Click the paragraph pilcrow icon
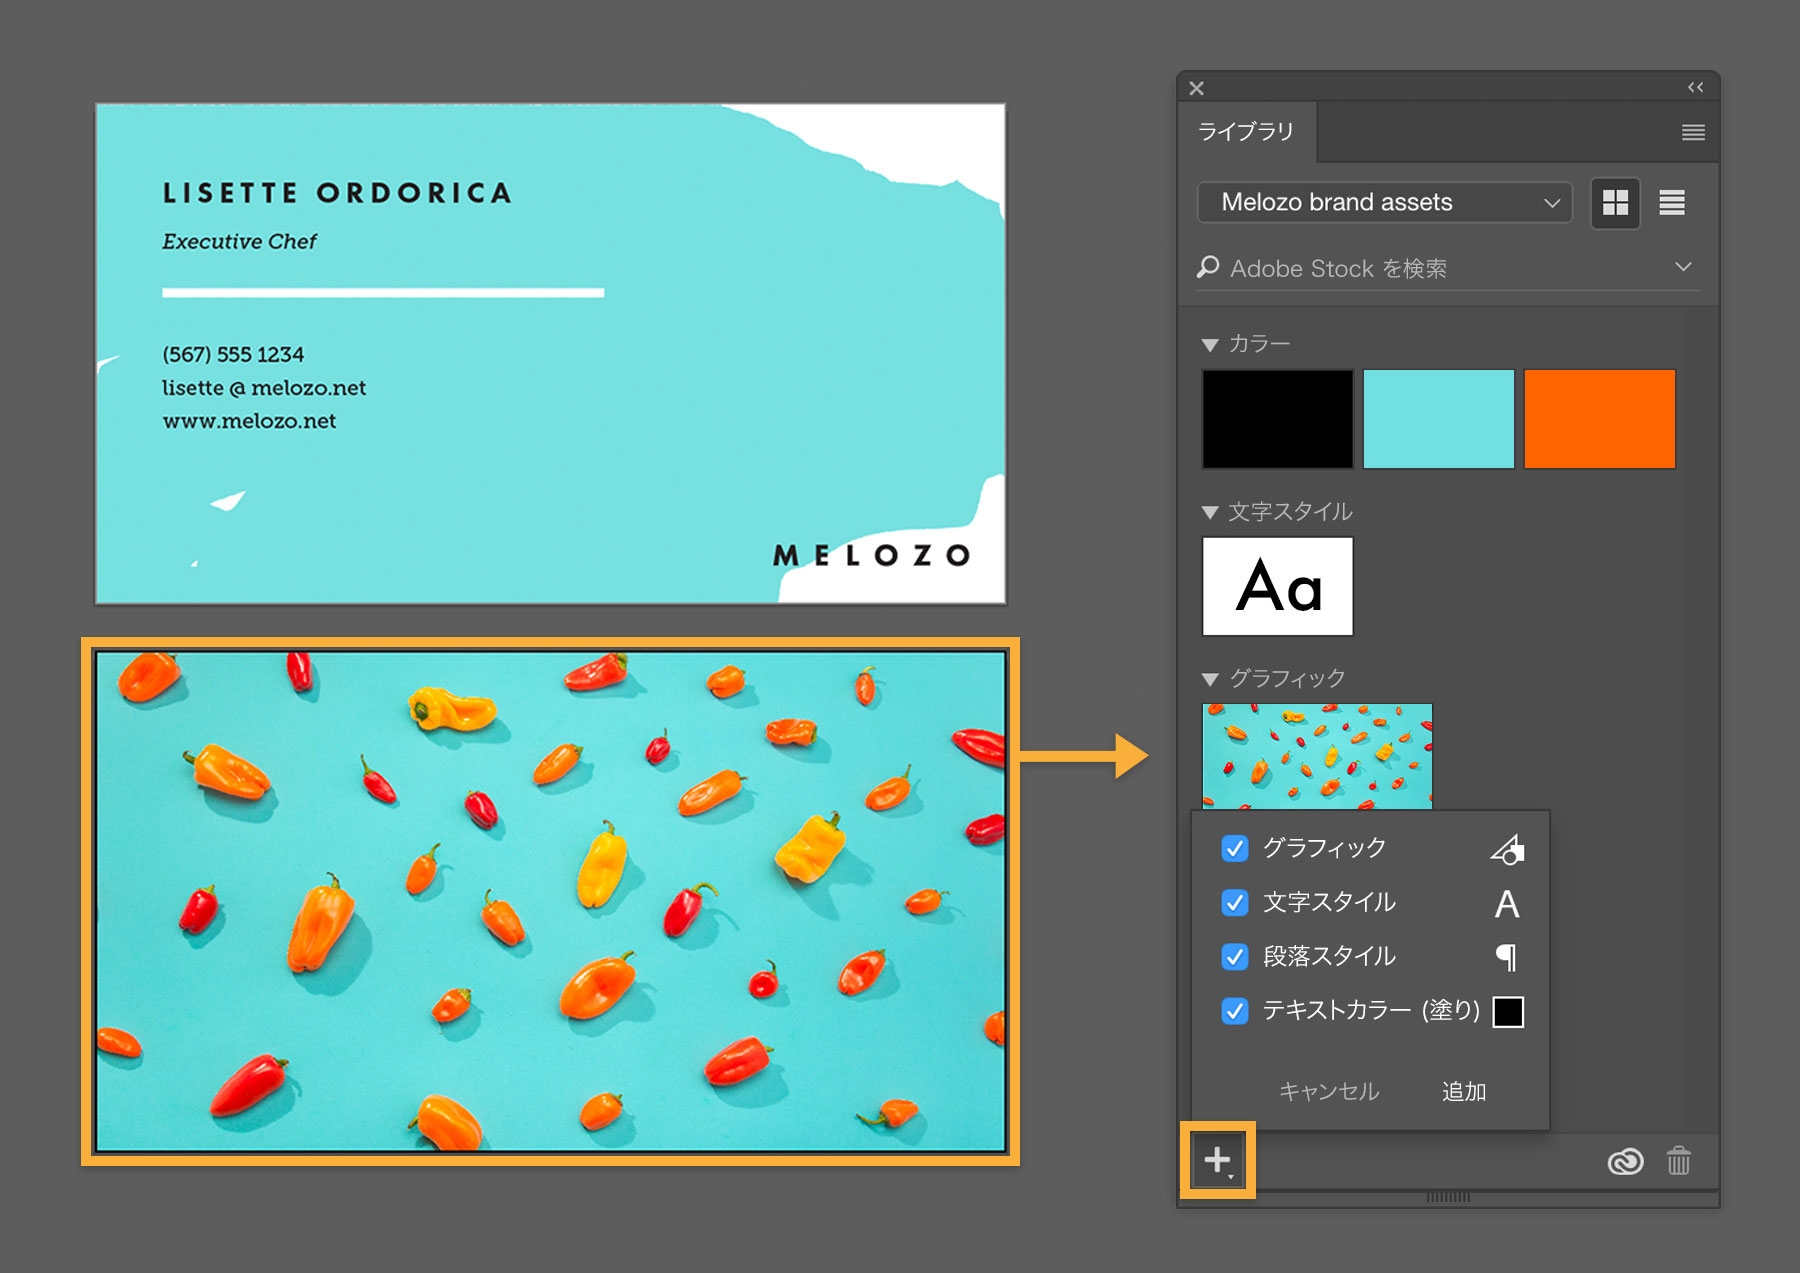 1507,958
